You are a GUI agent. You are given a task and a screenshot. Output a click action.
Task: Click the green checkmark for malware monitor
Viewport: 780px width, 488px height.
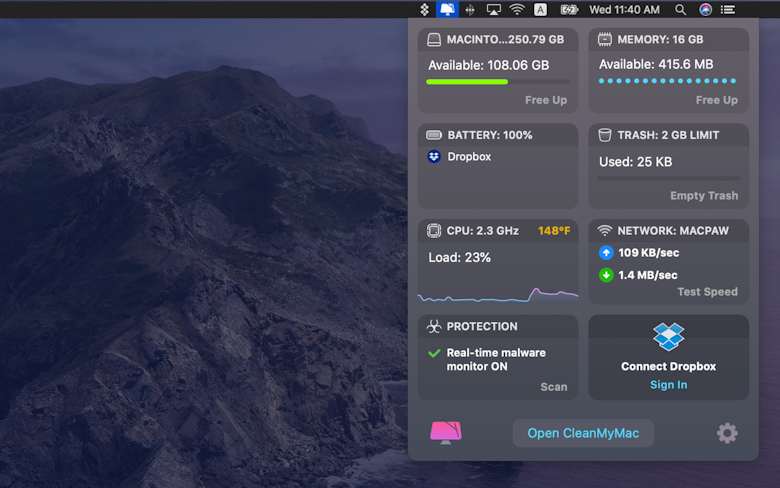pyautogui.click(x=434, y=353)
